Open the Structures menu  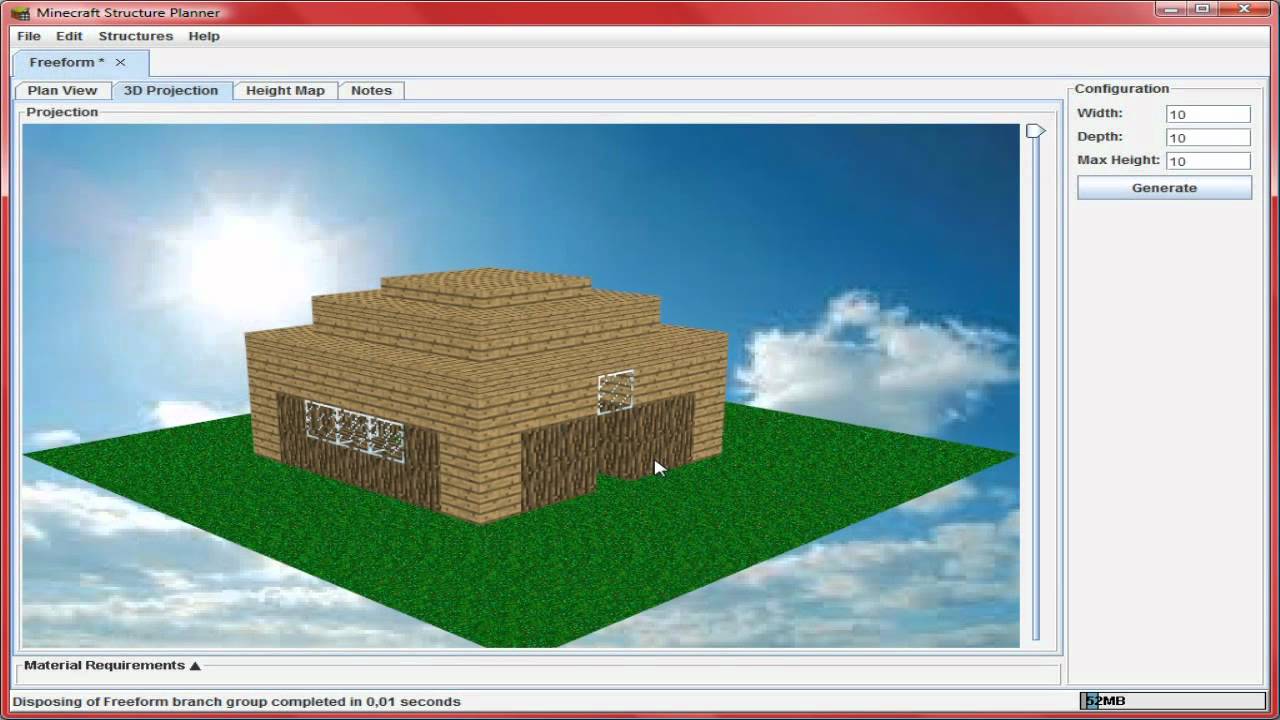click(136, 36)
